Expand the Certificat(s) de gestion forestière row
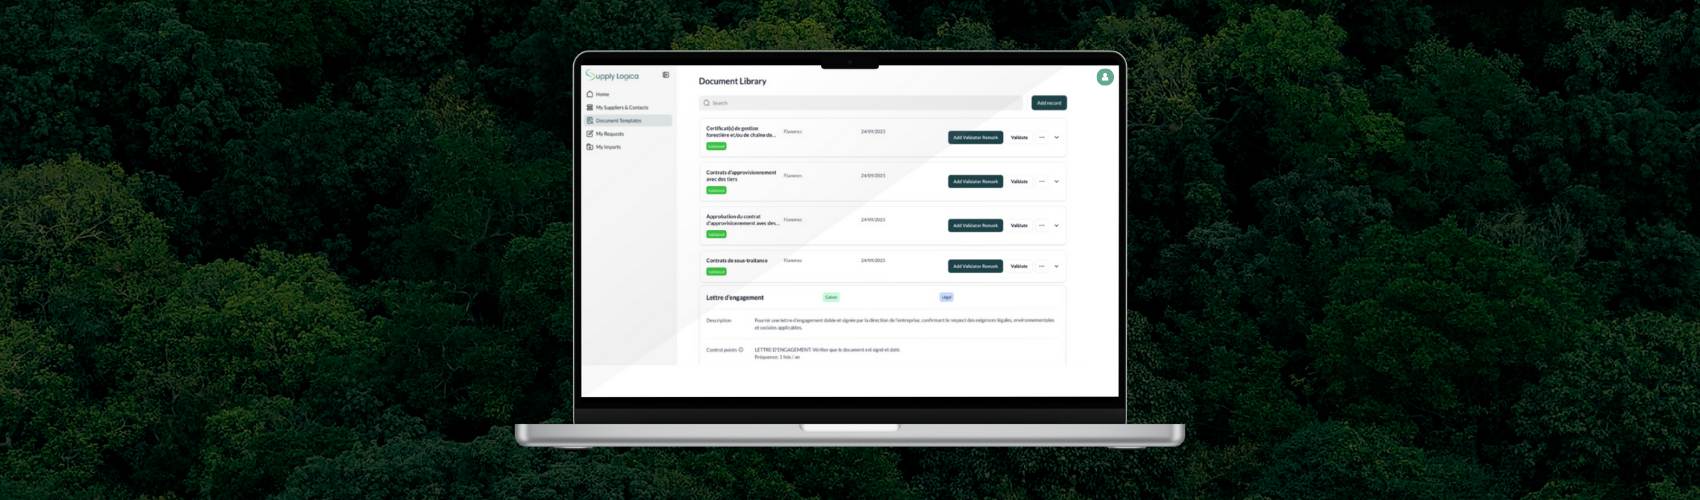 coord(1056,138)
